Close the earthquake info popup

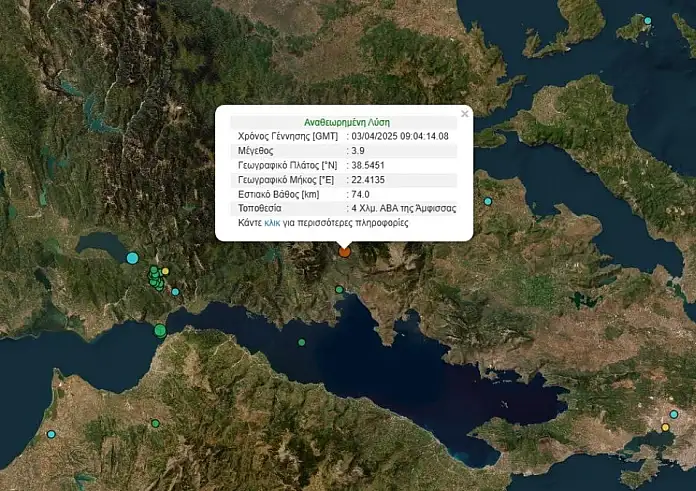464,114
